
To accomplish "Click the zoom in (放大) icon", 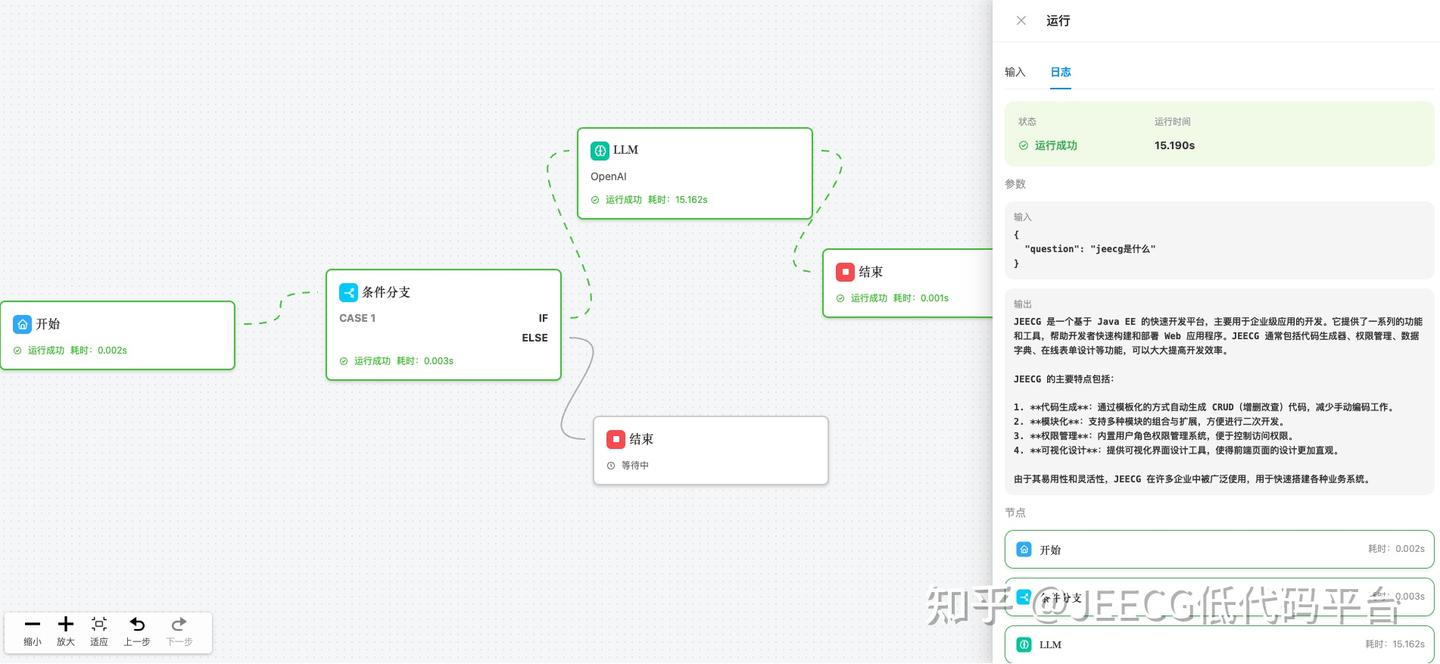I will tap(66, 624).
